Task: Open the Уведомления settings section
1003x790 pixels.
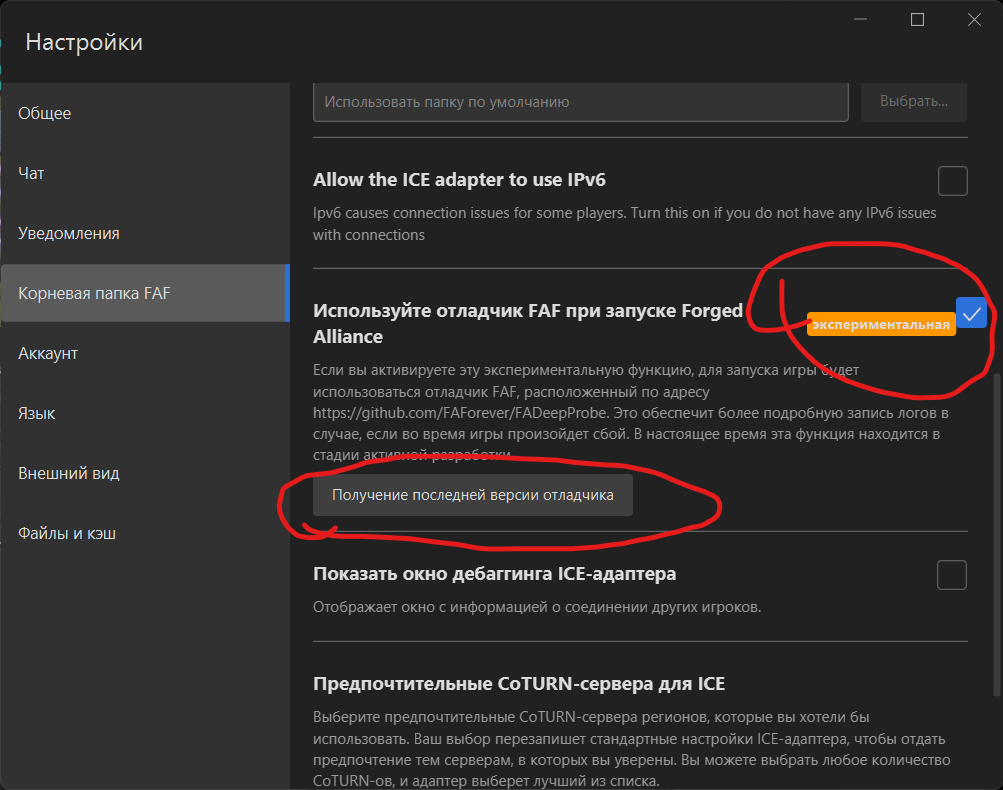Action: 145,233
